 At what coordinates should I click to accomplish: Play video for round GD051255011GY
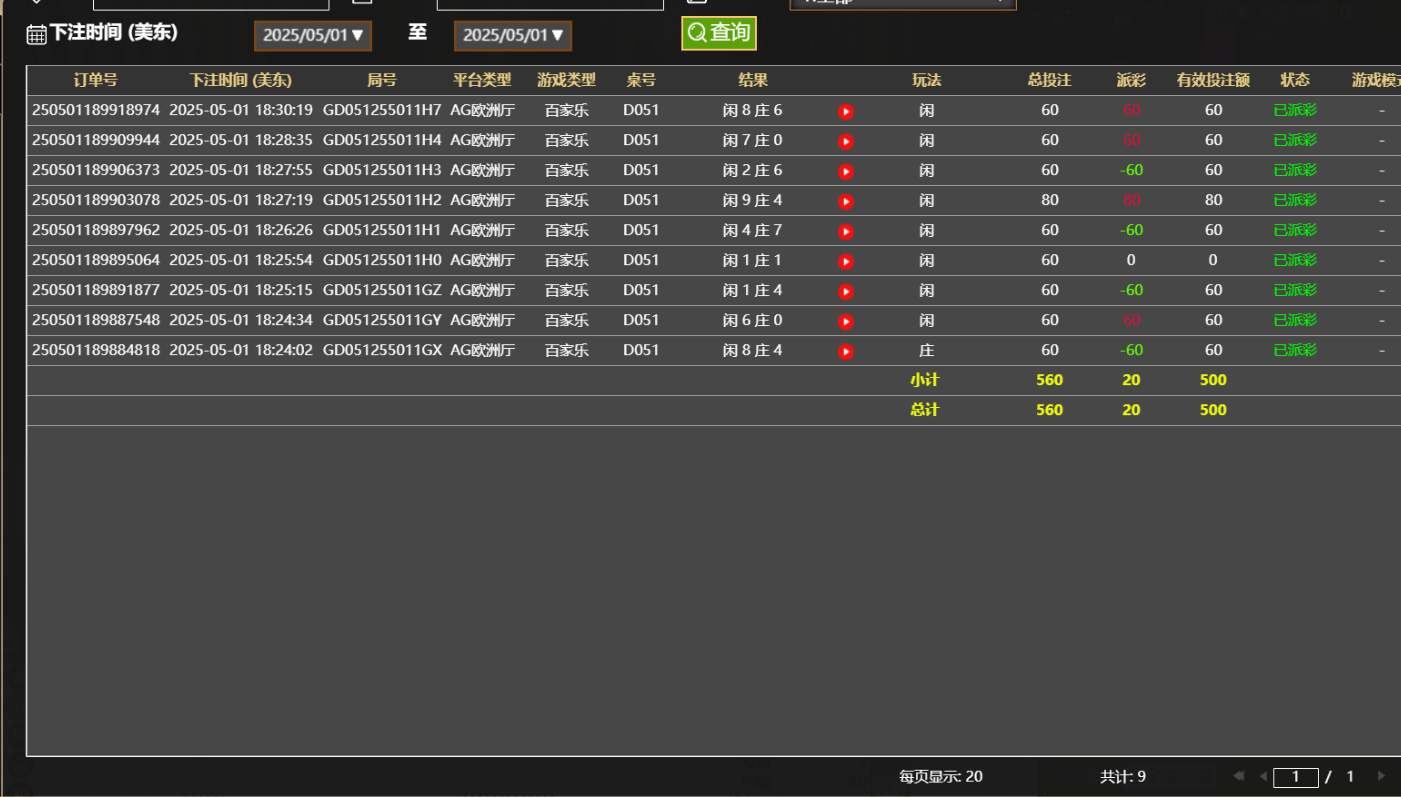point(846,321)
